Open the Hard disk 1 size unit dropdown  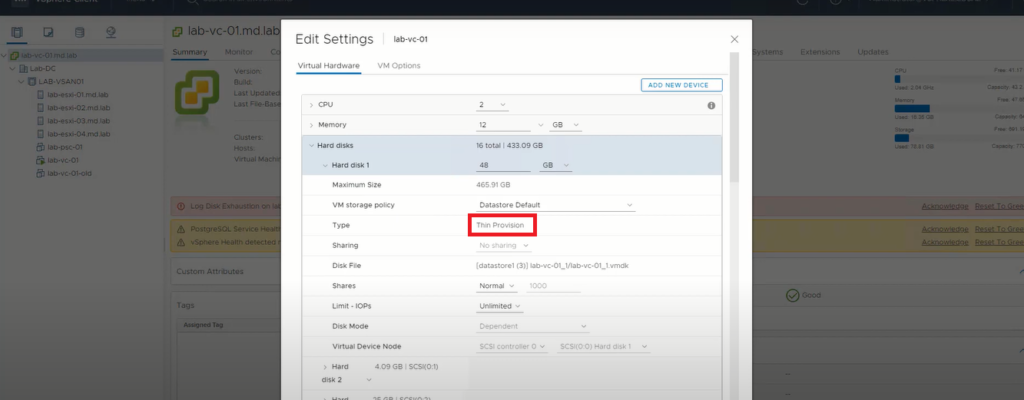tap(555, 166)
